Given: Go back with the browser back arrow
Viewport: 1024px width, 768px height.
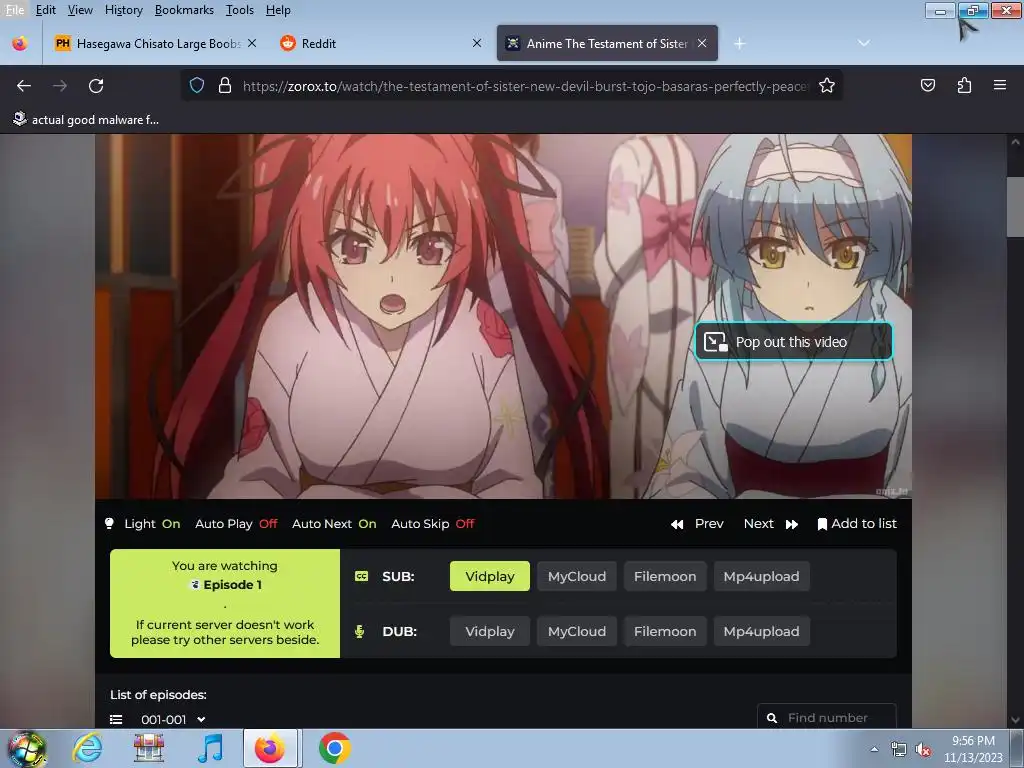Looking at the screenshot, I should [24, 86].
